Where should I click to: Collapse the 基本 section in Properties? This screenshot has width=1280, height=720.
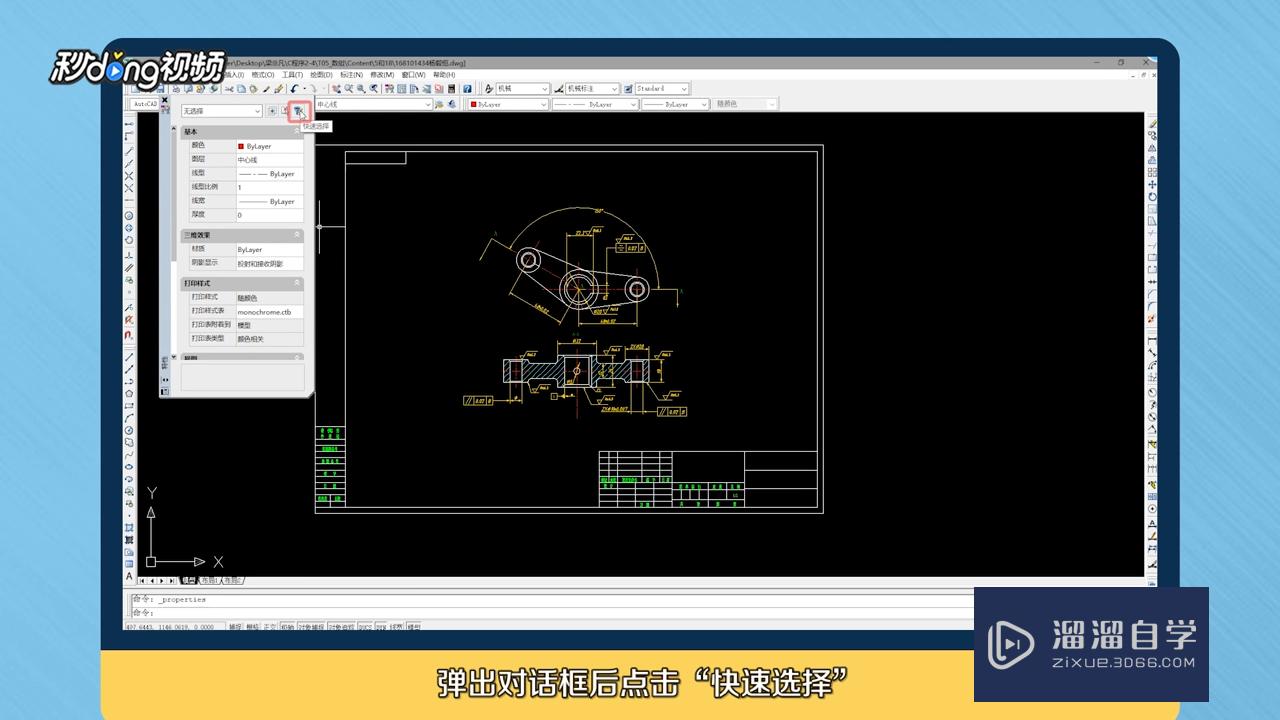[297, 132]
